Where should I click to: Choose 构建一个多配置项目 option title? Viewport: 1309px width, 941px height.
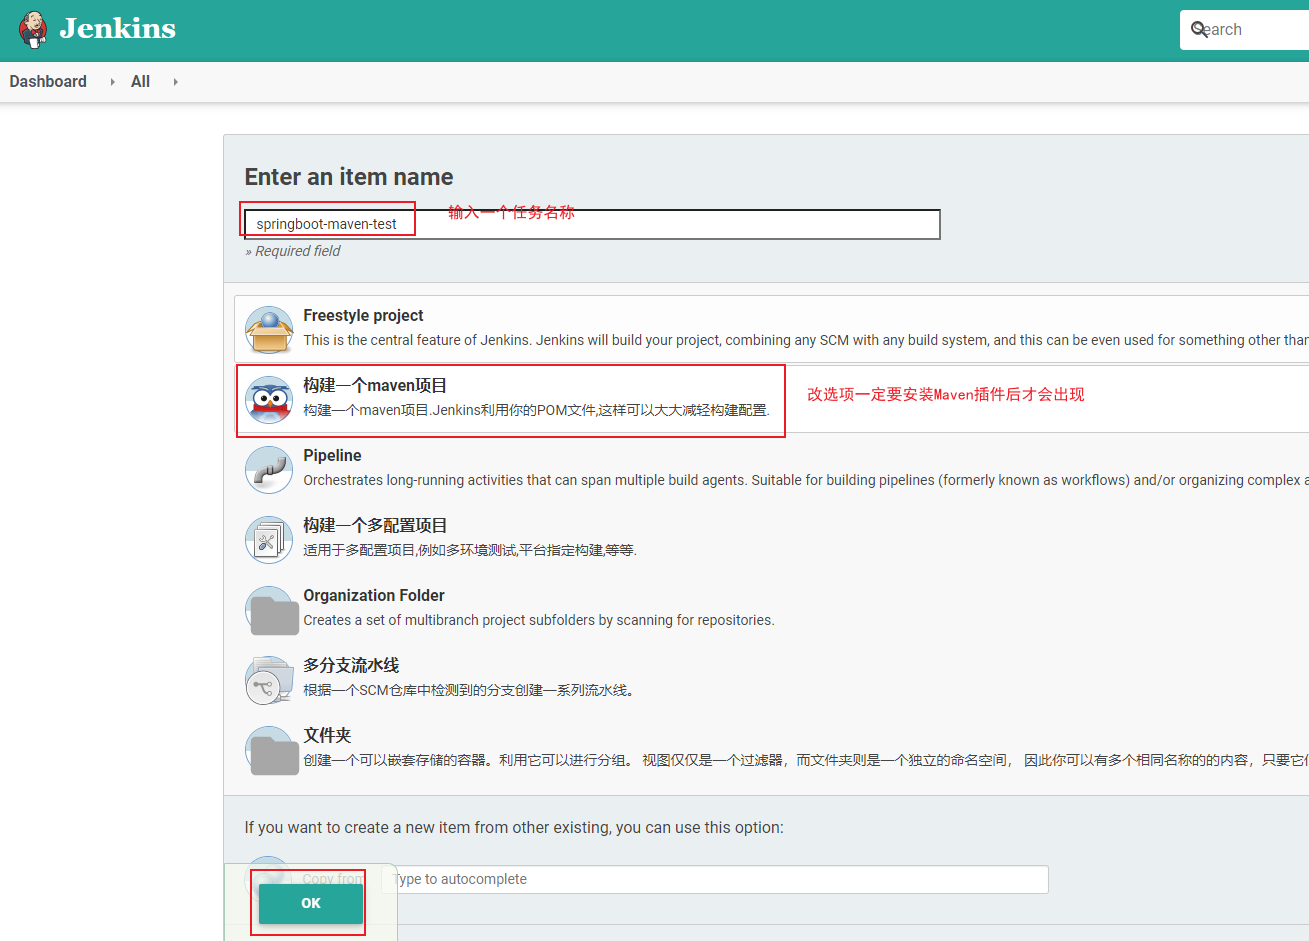[x=375, y=525]
